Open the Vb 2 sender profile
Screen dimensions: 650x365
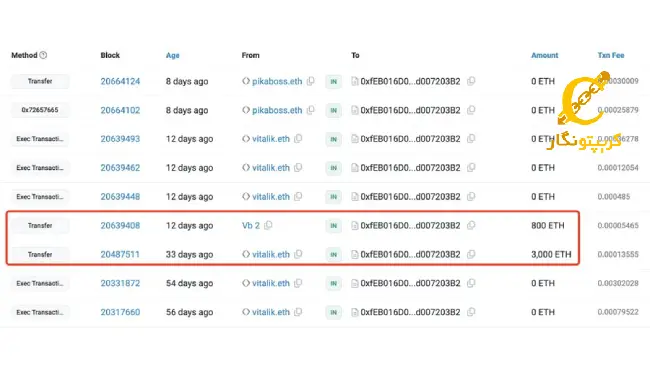pos(251,226)
